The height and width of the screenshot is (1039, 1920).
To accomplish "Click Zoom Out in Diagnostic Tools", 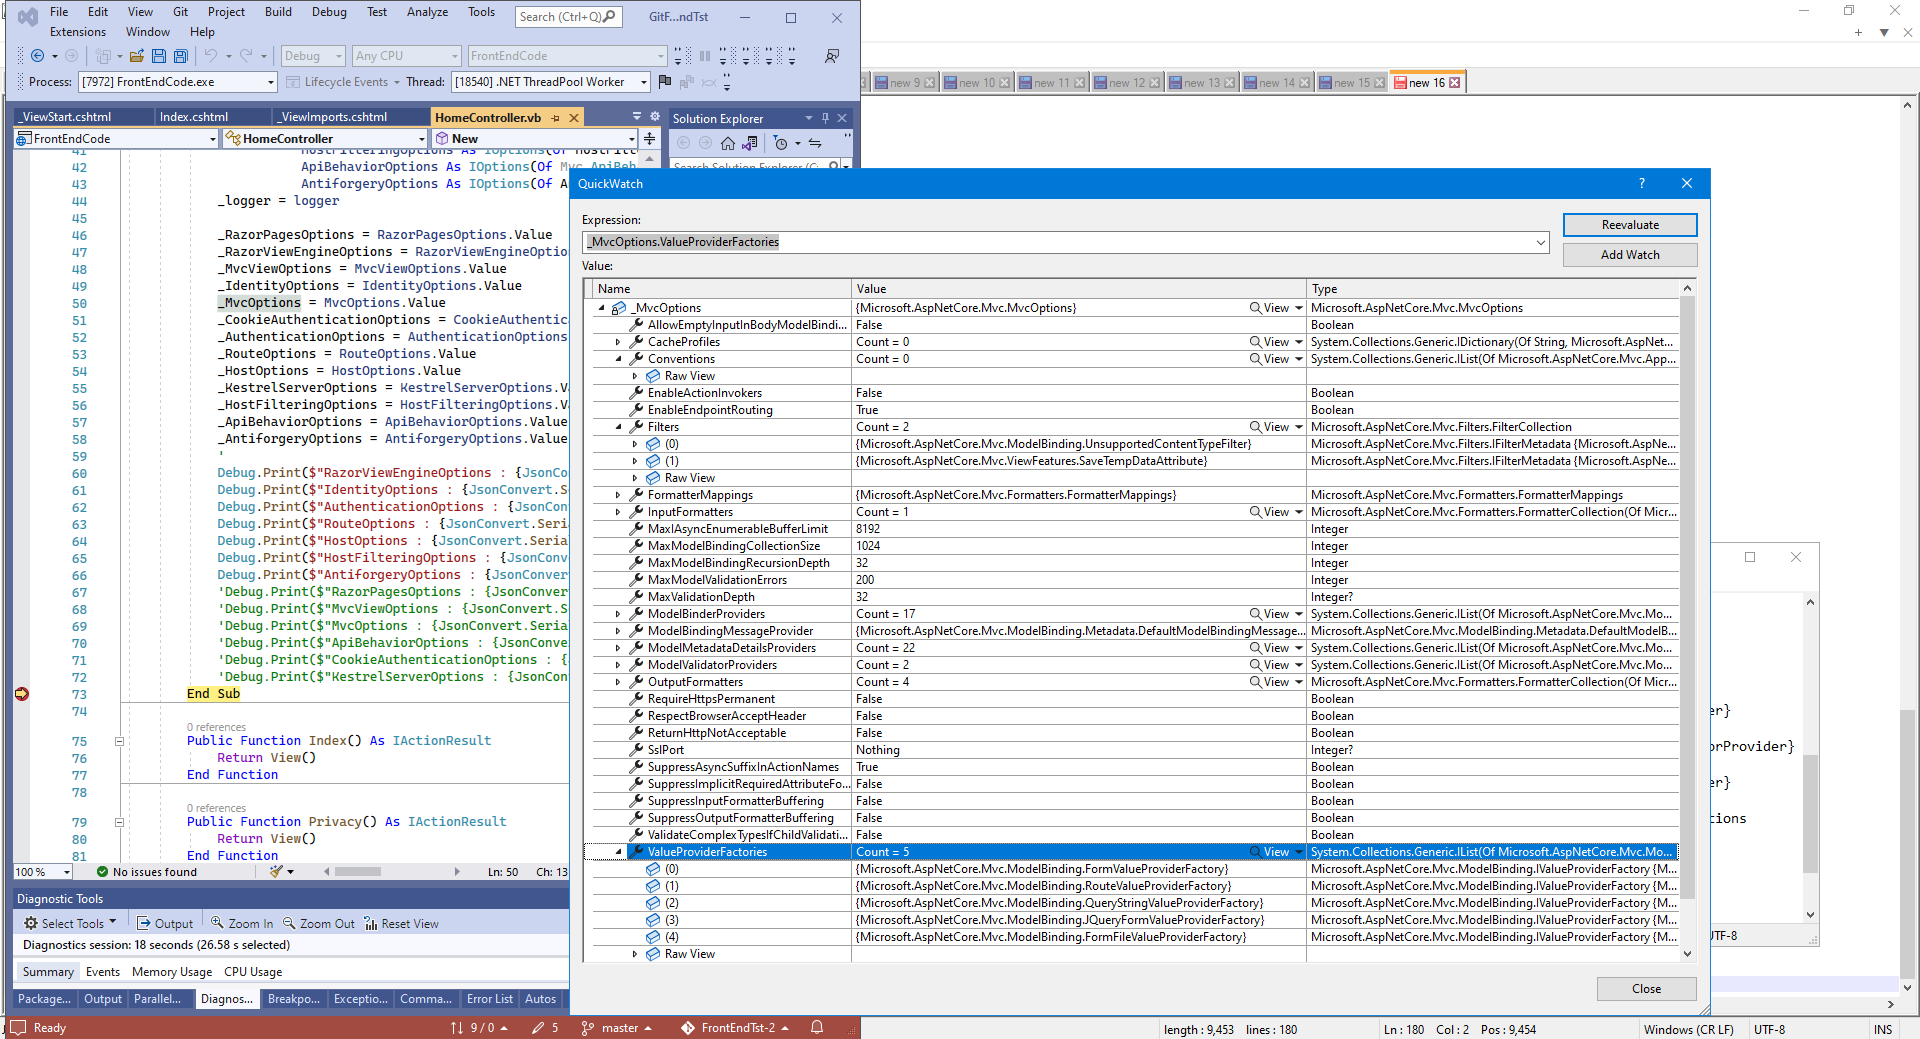I will point(319,924).
